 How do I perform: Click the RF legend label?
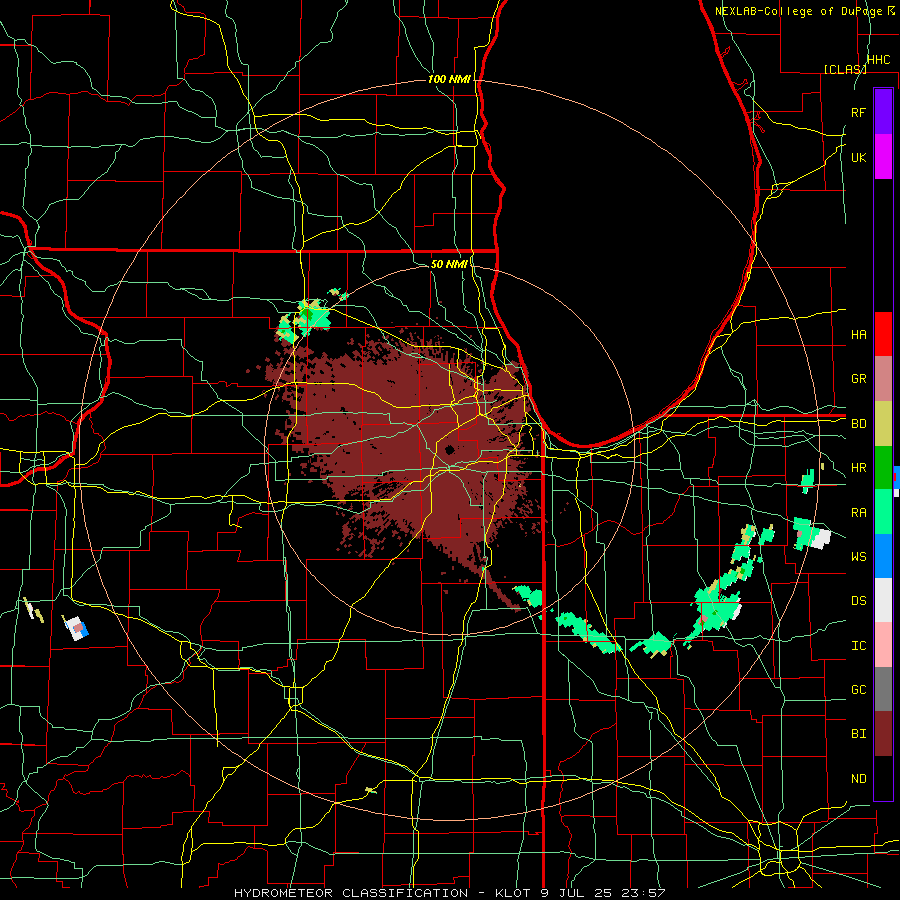point(858,112)
